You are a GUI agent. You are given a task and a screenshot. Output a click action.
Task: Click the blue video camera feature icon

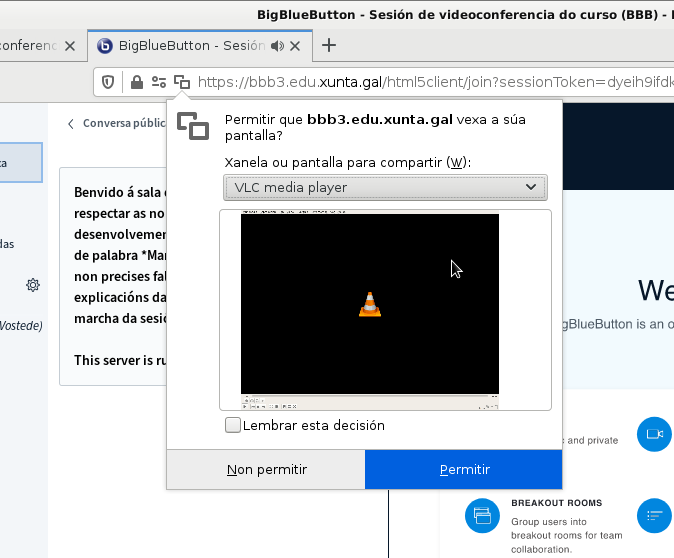pyautogui.click(x=654, y=434)
